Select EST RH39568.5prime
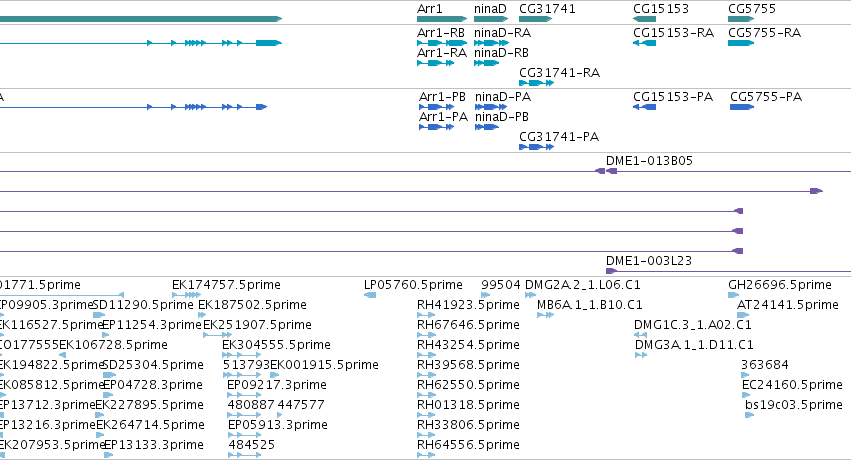This screenshot has width=851, height=460. pos(468,365)
